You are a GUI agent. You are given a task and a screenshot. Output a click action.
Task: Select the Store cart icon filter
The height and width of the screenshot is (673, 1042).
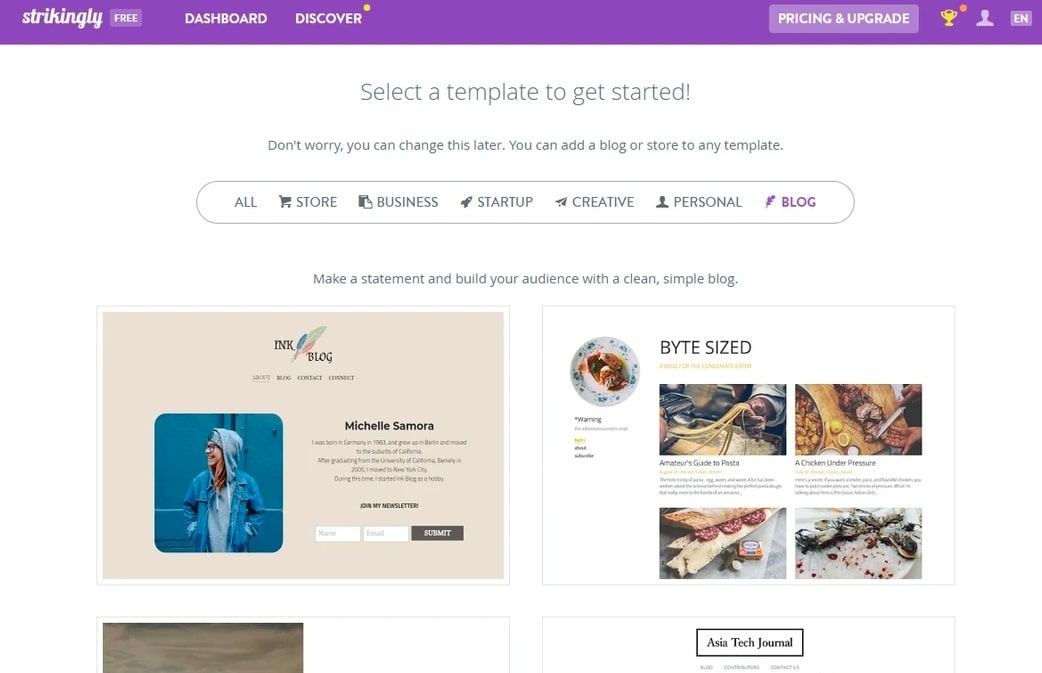(x=285, y=202)
